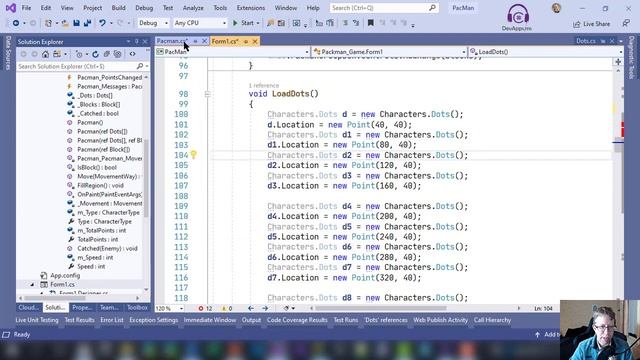Open the Output window tab
640x360 pixels.
[251, 320]
